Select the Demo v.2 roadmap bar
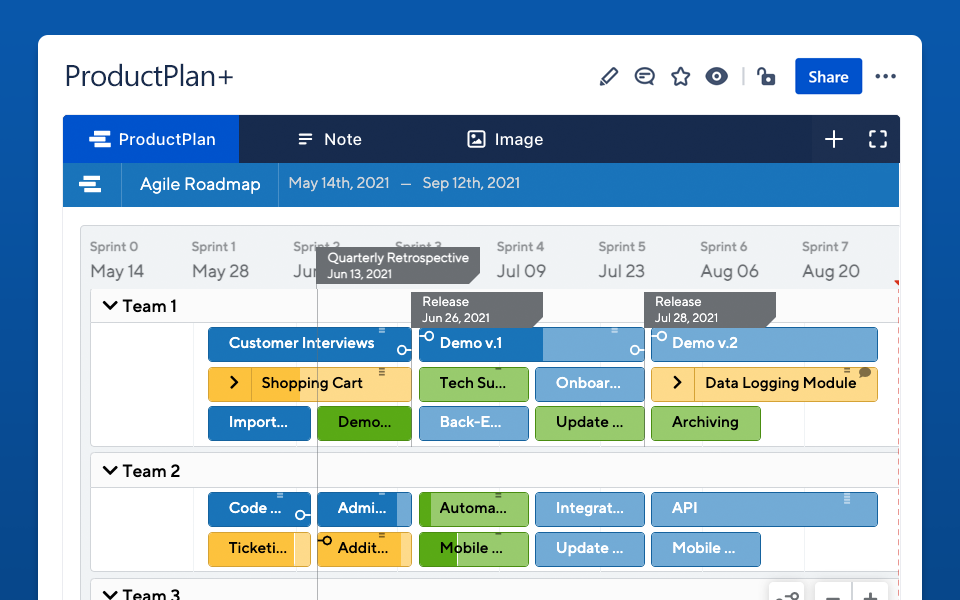The width and height of the screenshot is (960, 600). click(x=764, y=345)
